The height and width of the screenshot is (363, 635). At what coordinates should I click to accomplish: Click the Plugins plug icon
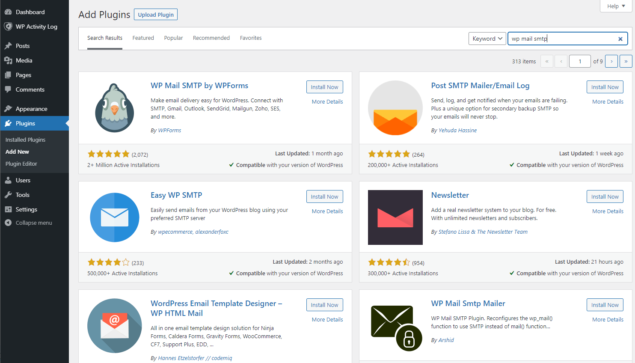8,123
